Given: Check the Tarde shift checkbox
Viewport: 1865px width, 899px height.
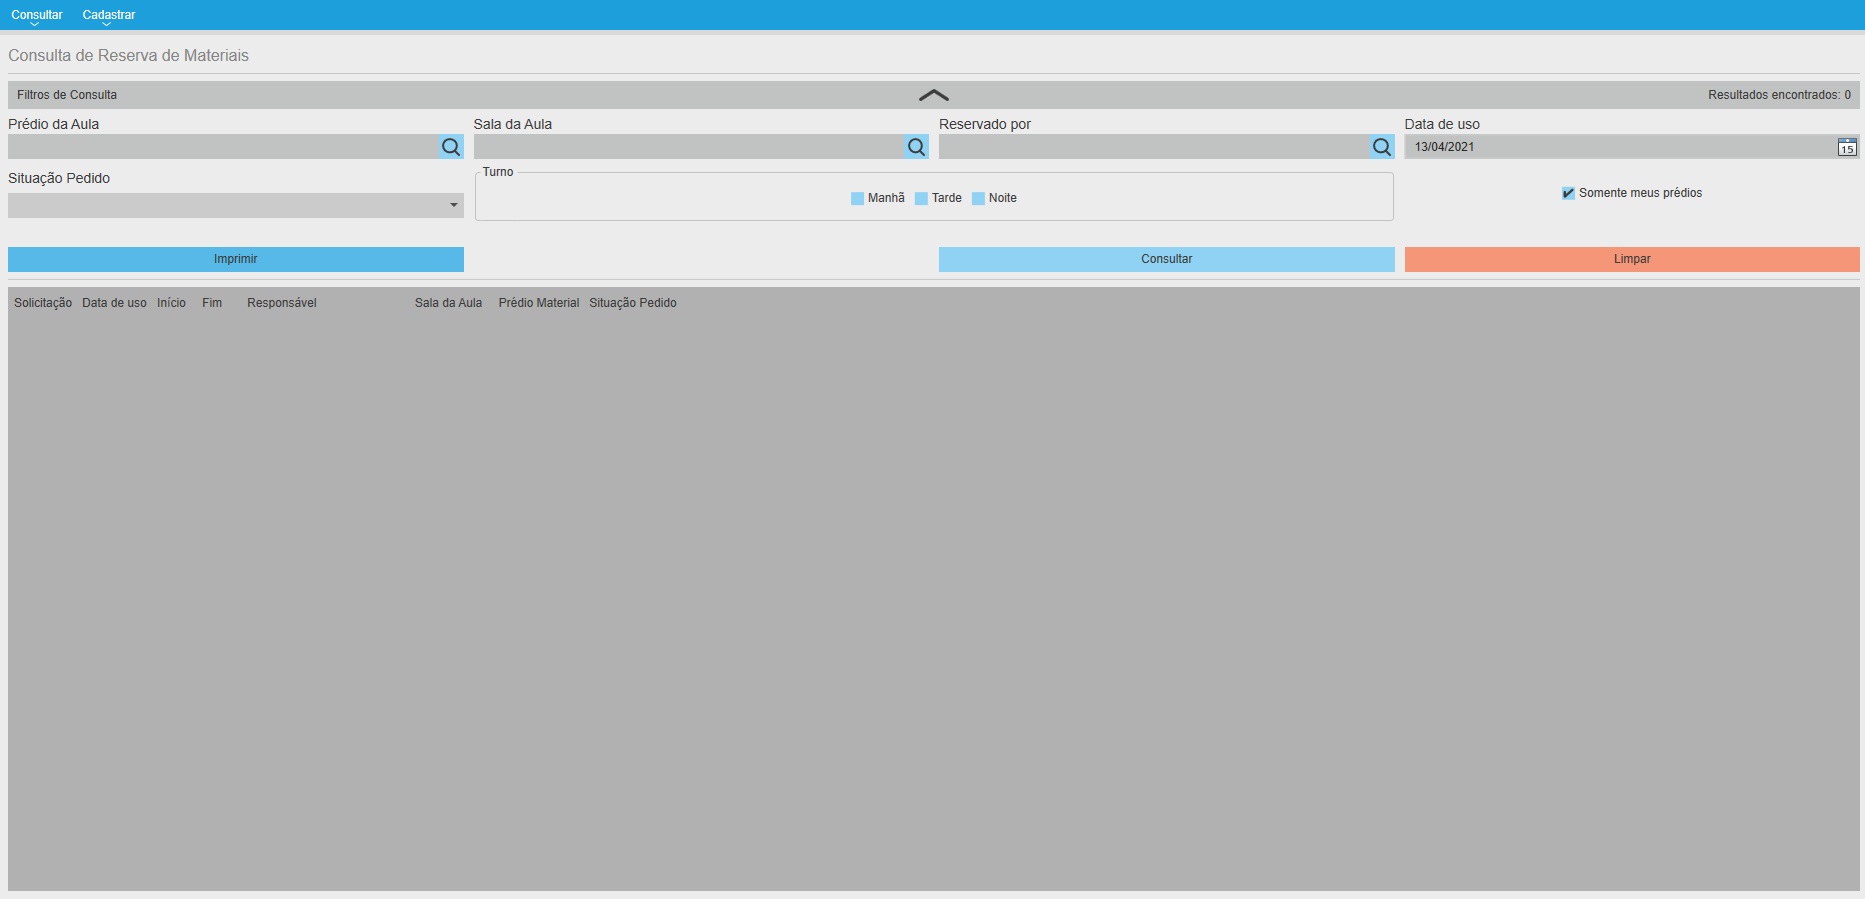Looking at the screenshot, I should point(921,198).
